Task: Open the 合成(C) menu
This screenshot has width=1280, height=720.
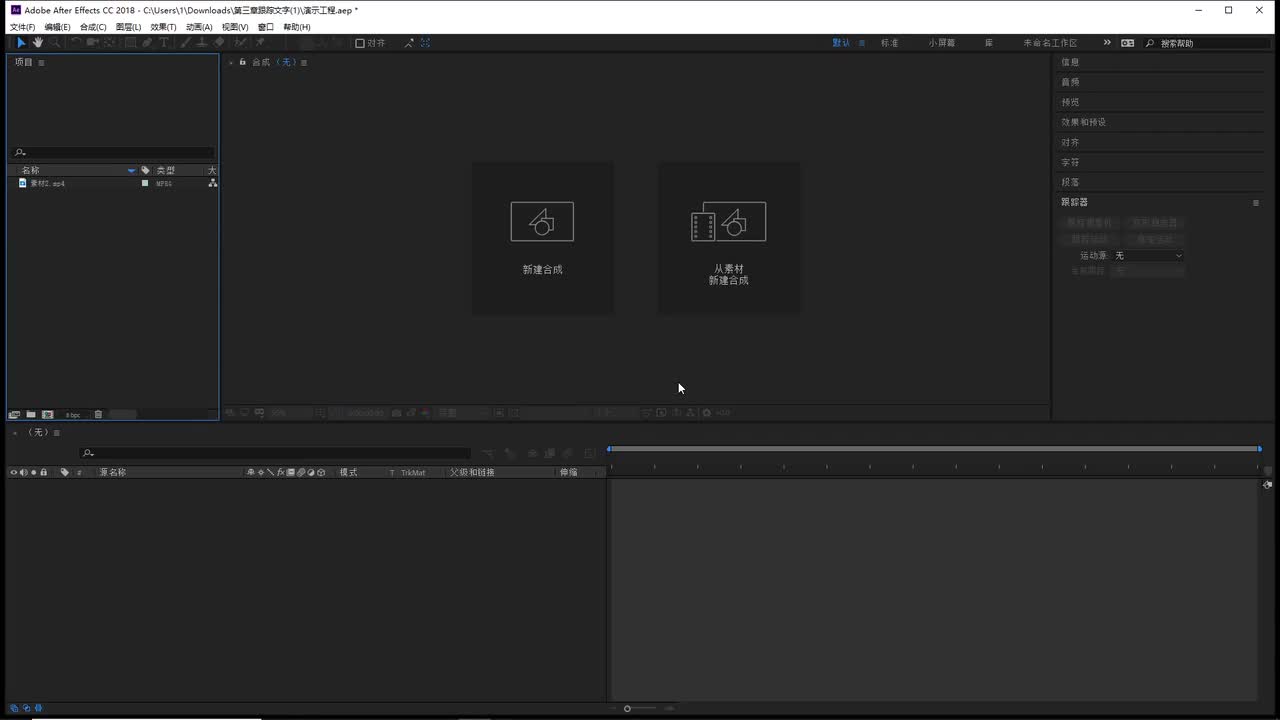Action: [x=93, y=27]
